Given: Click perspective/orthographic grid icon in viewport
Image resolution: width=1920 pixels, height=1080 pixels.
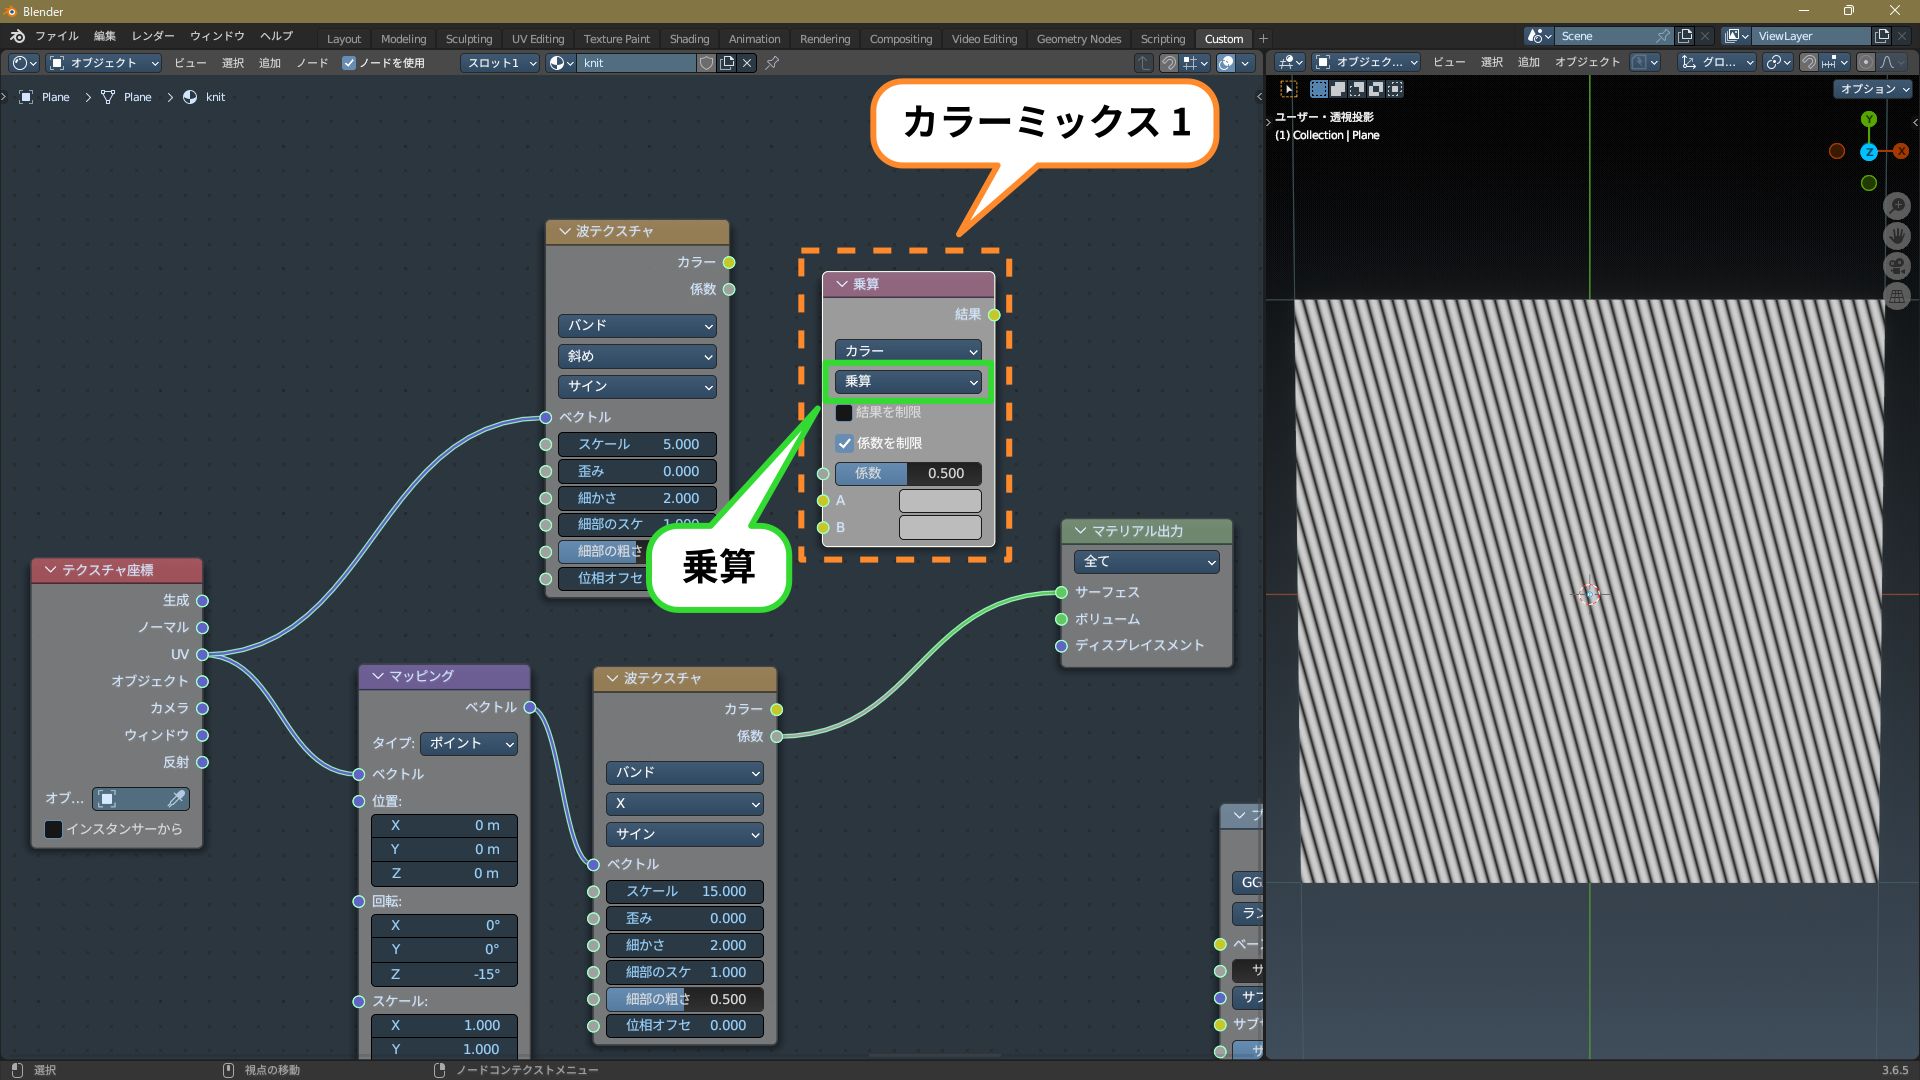Looking at the screenshot, I should coord(1897,297).
